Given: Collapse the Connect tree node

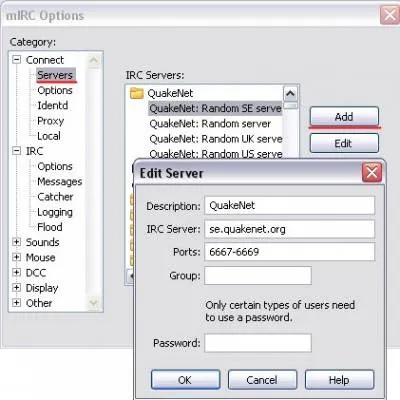Looking at the screenshot, I should click(16, 60).
